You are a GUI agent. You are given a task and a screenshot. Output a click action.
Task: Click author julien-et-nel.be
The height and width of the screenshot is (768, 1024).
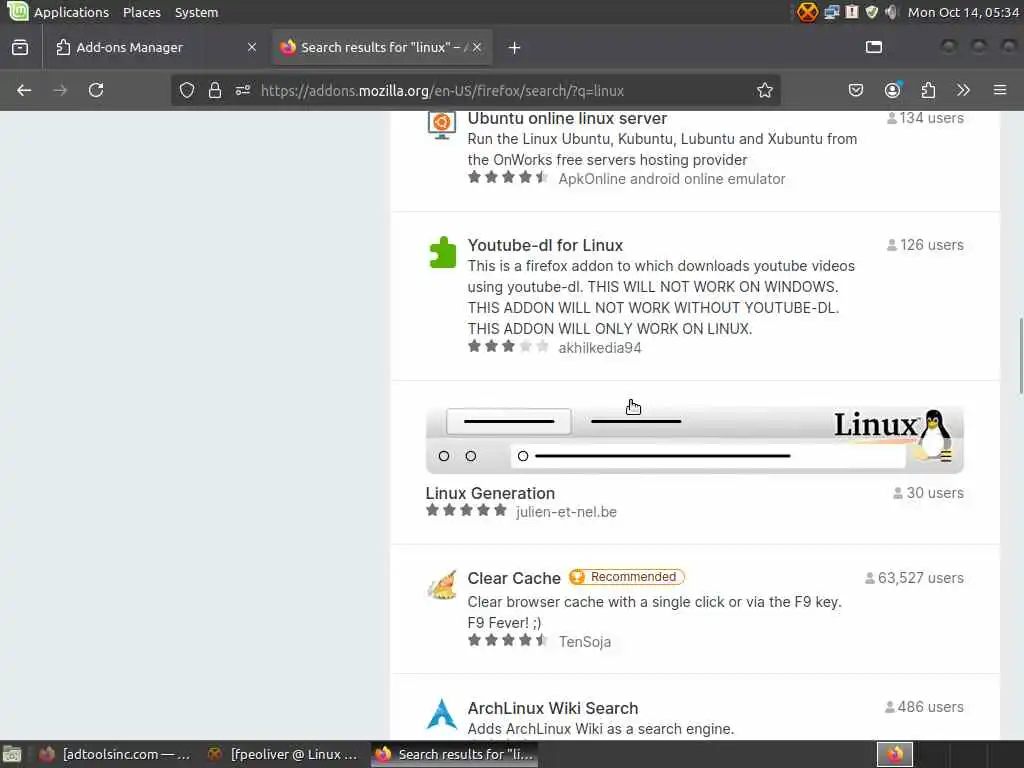tap(566, 512)
